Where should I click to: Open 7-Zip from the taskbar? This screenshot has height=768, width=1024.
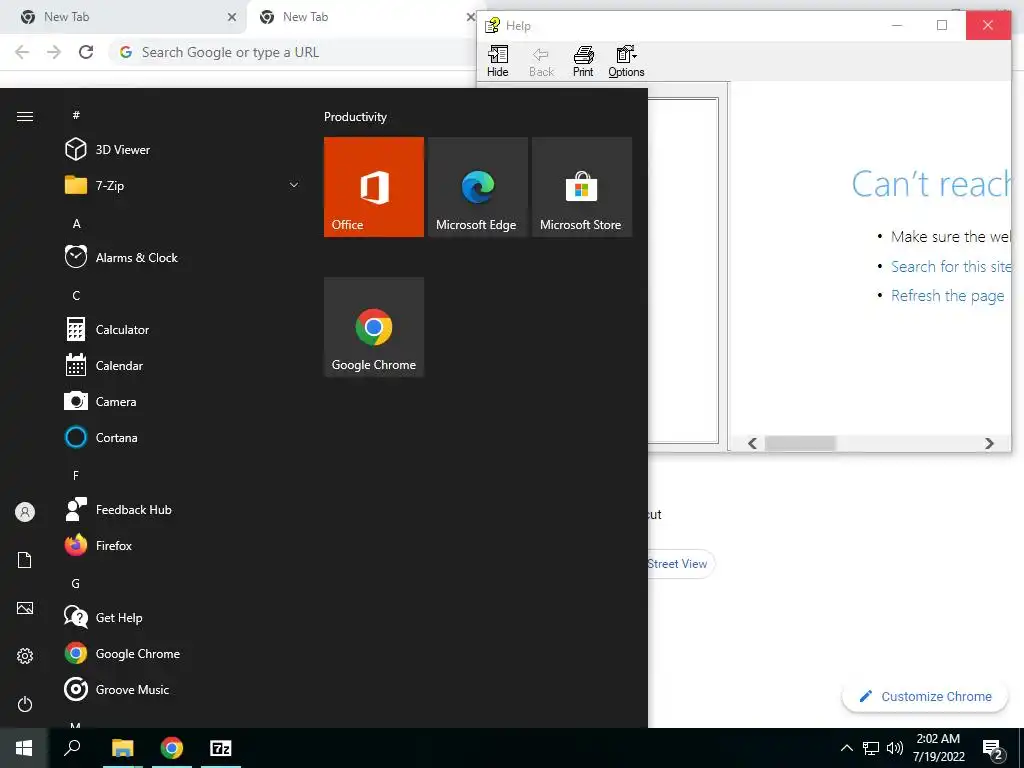point(221,748)
